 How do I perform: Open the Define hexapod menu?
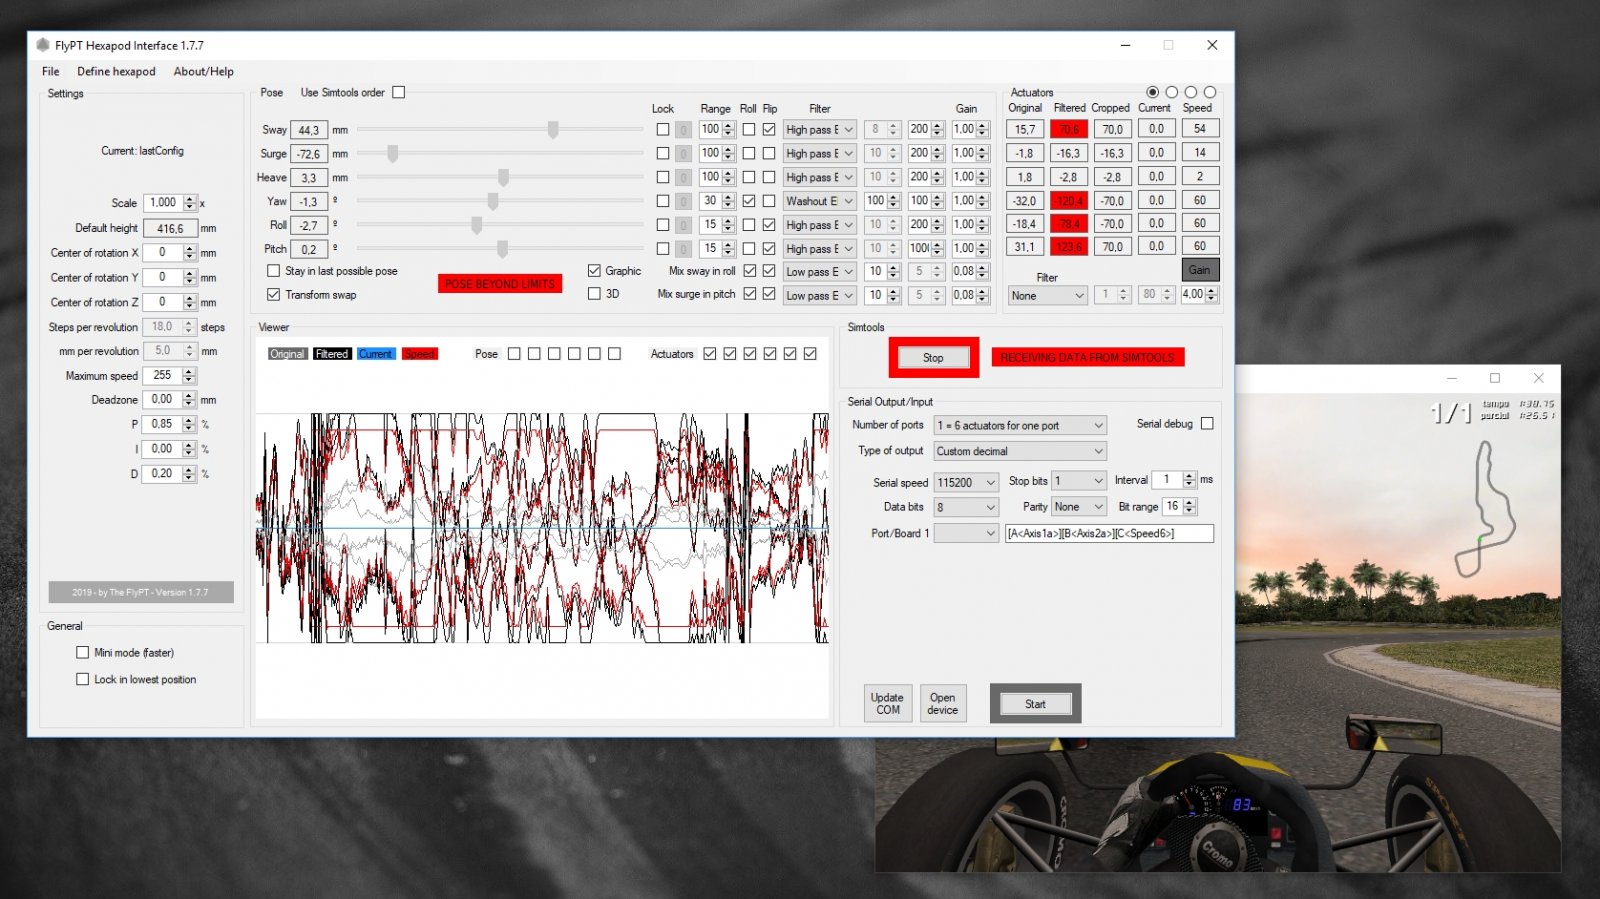[116, 72]
